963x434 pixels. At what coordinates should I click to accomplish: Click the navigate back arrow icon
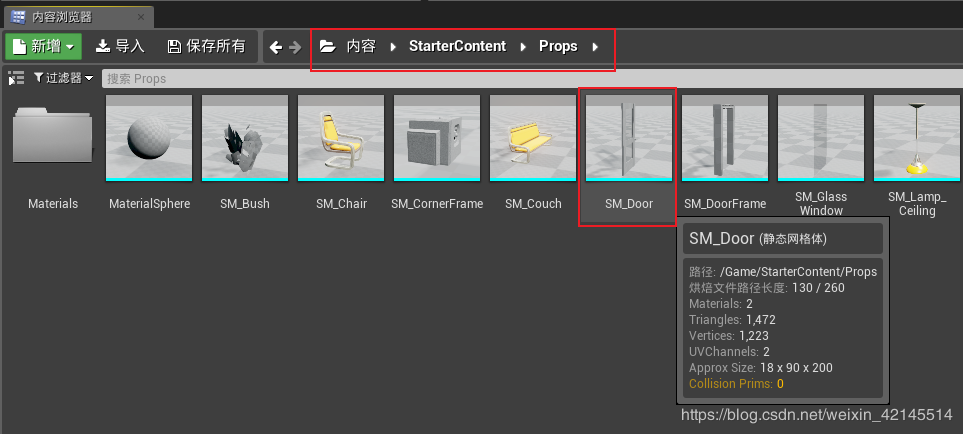click(276, 47)
